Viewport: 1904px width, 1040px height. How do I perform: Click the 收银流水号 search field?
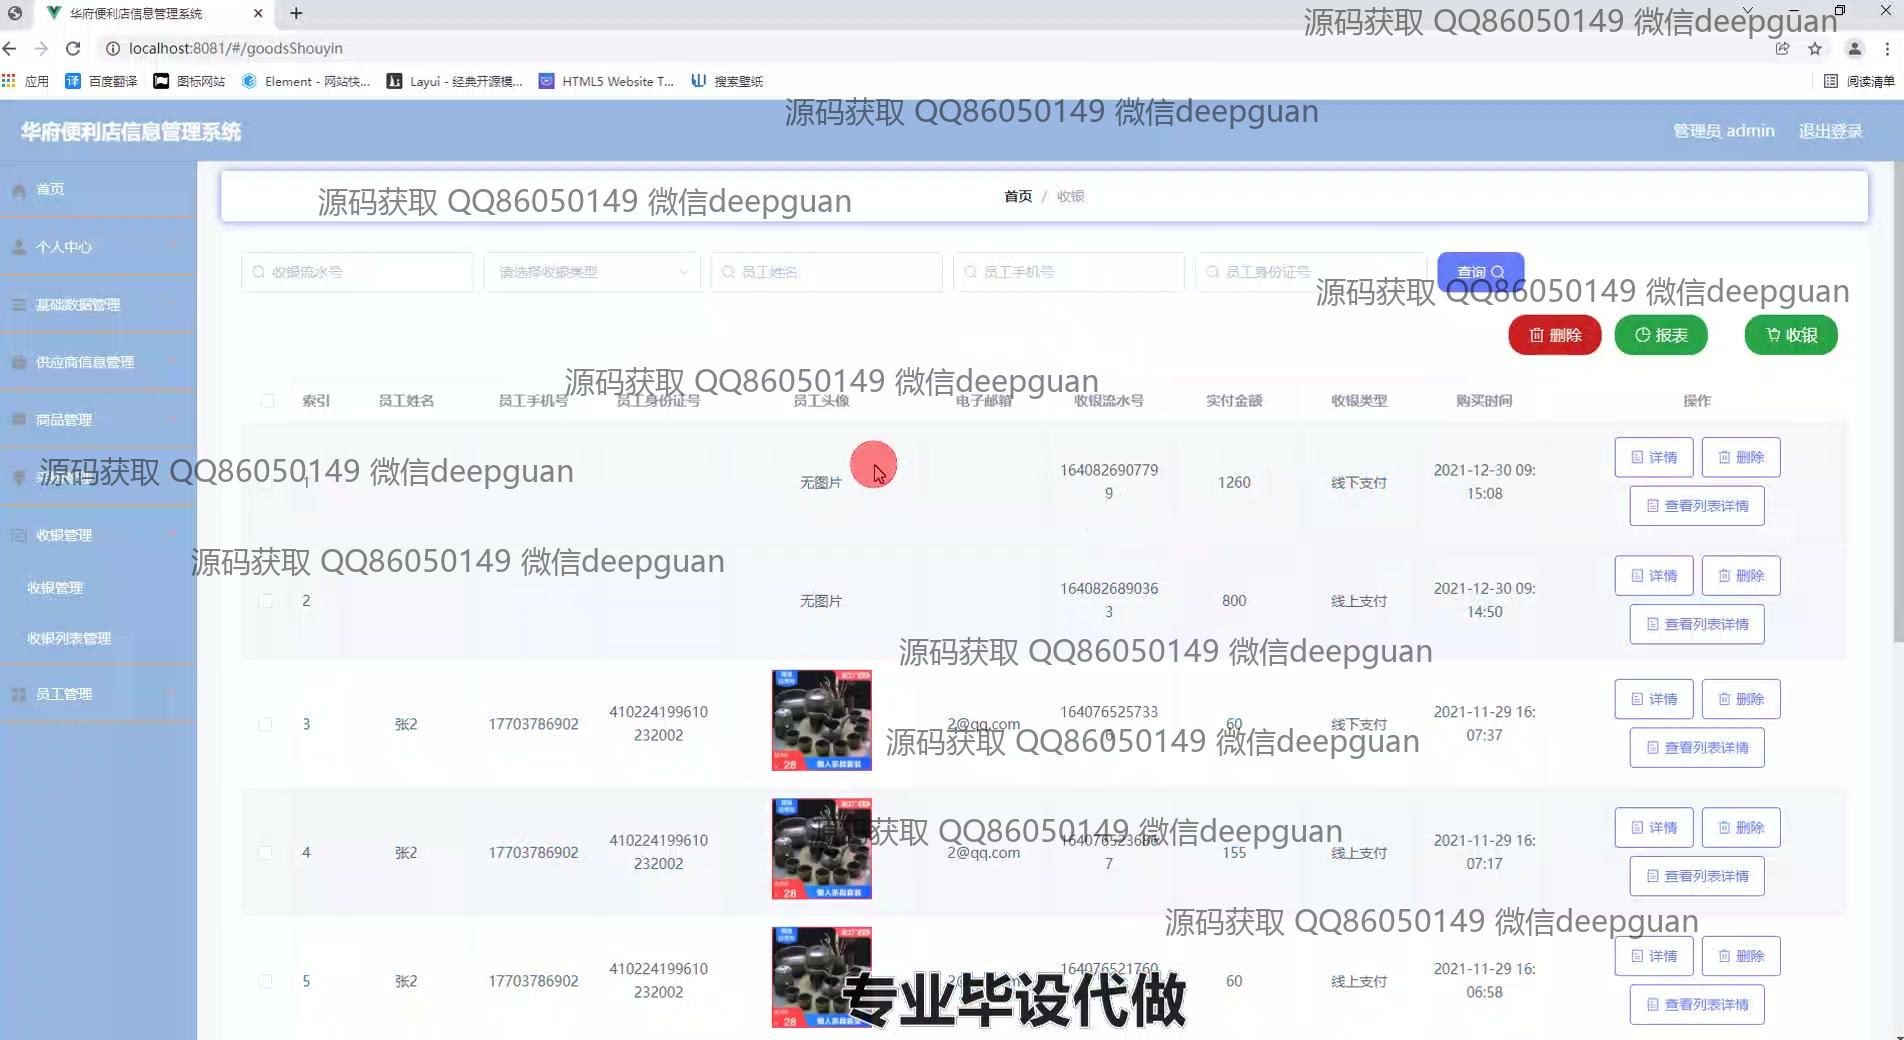pyautogui.click(x=360, y=272)
